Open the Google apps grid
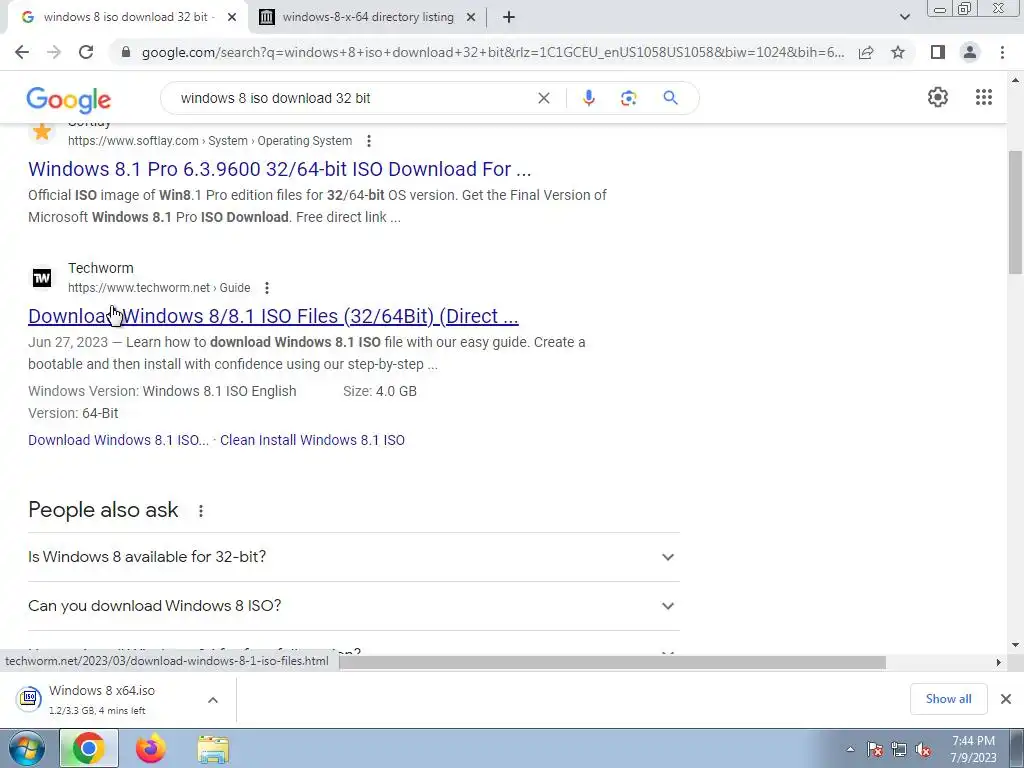This screenshot has width=1024, height=768. click(x=984, y=97)
